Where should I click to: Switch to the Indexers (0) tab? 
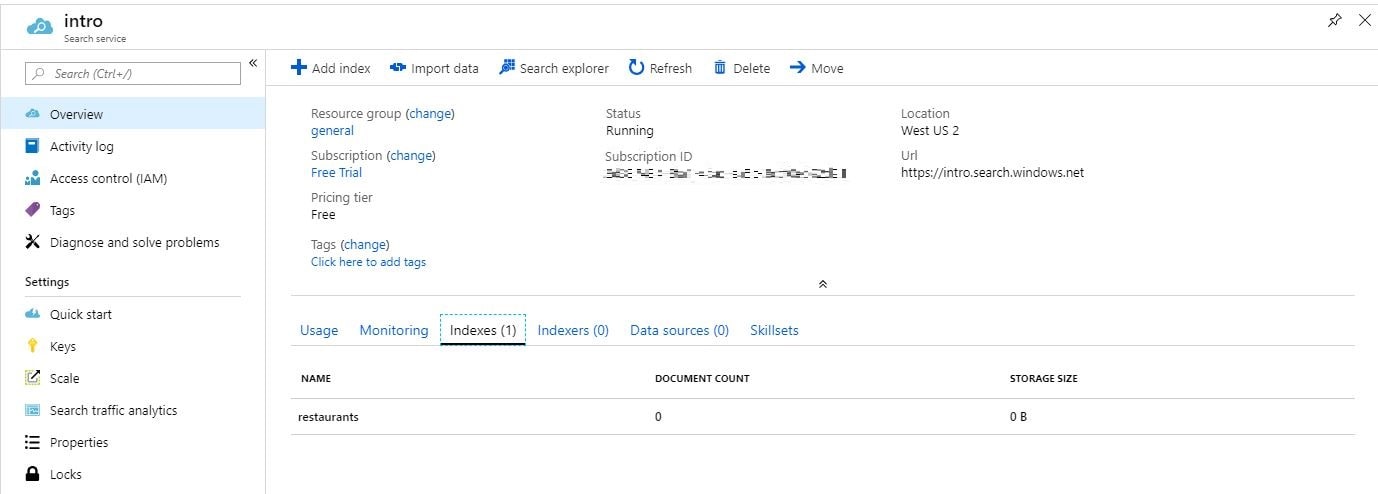(x=573, y=330)
